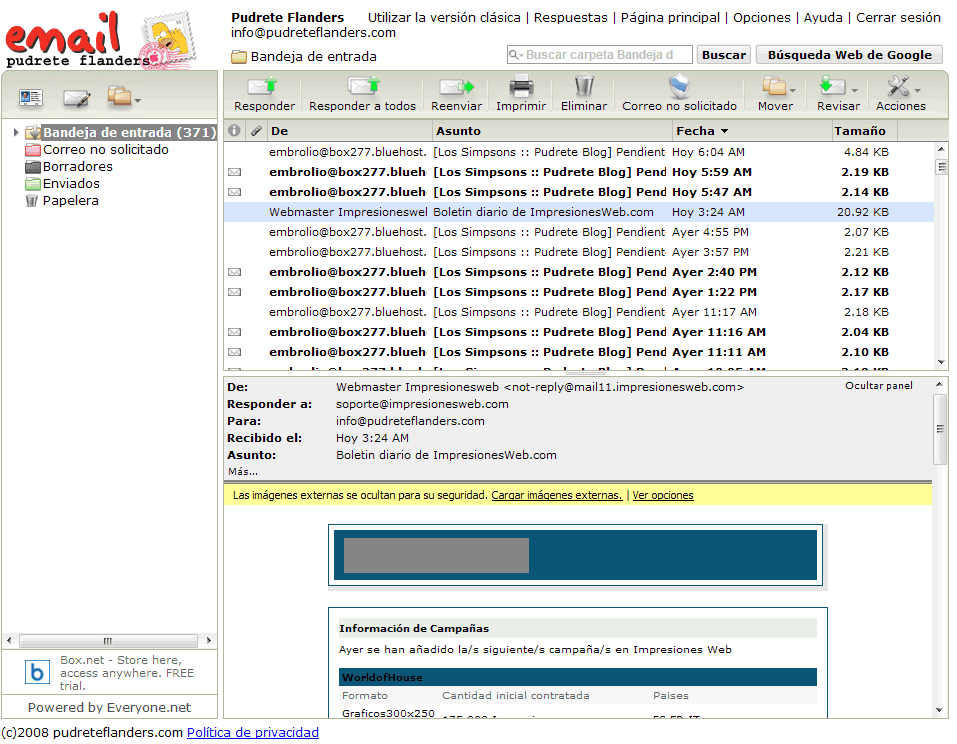Mark as Correo no solicitado shield icon
957x744 pixels.
pos(679,86)
